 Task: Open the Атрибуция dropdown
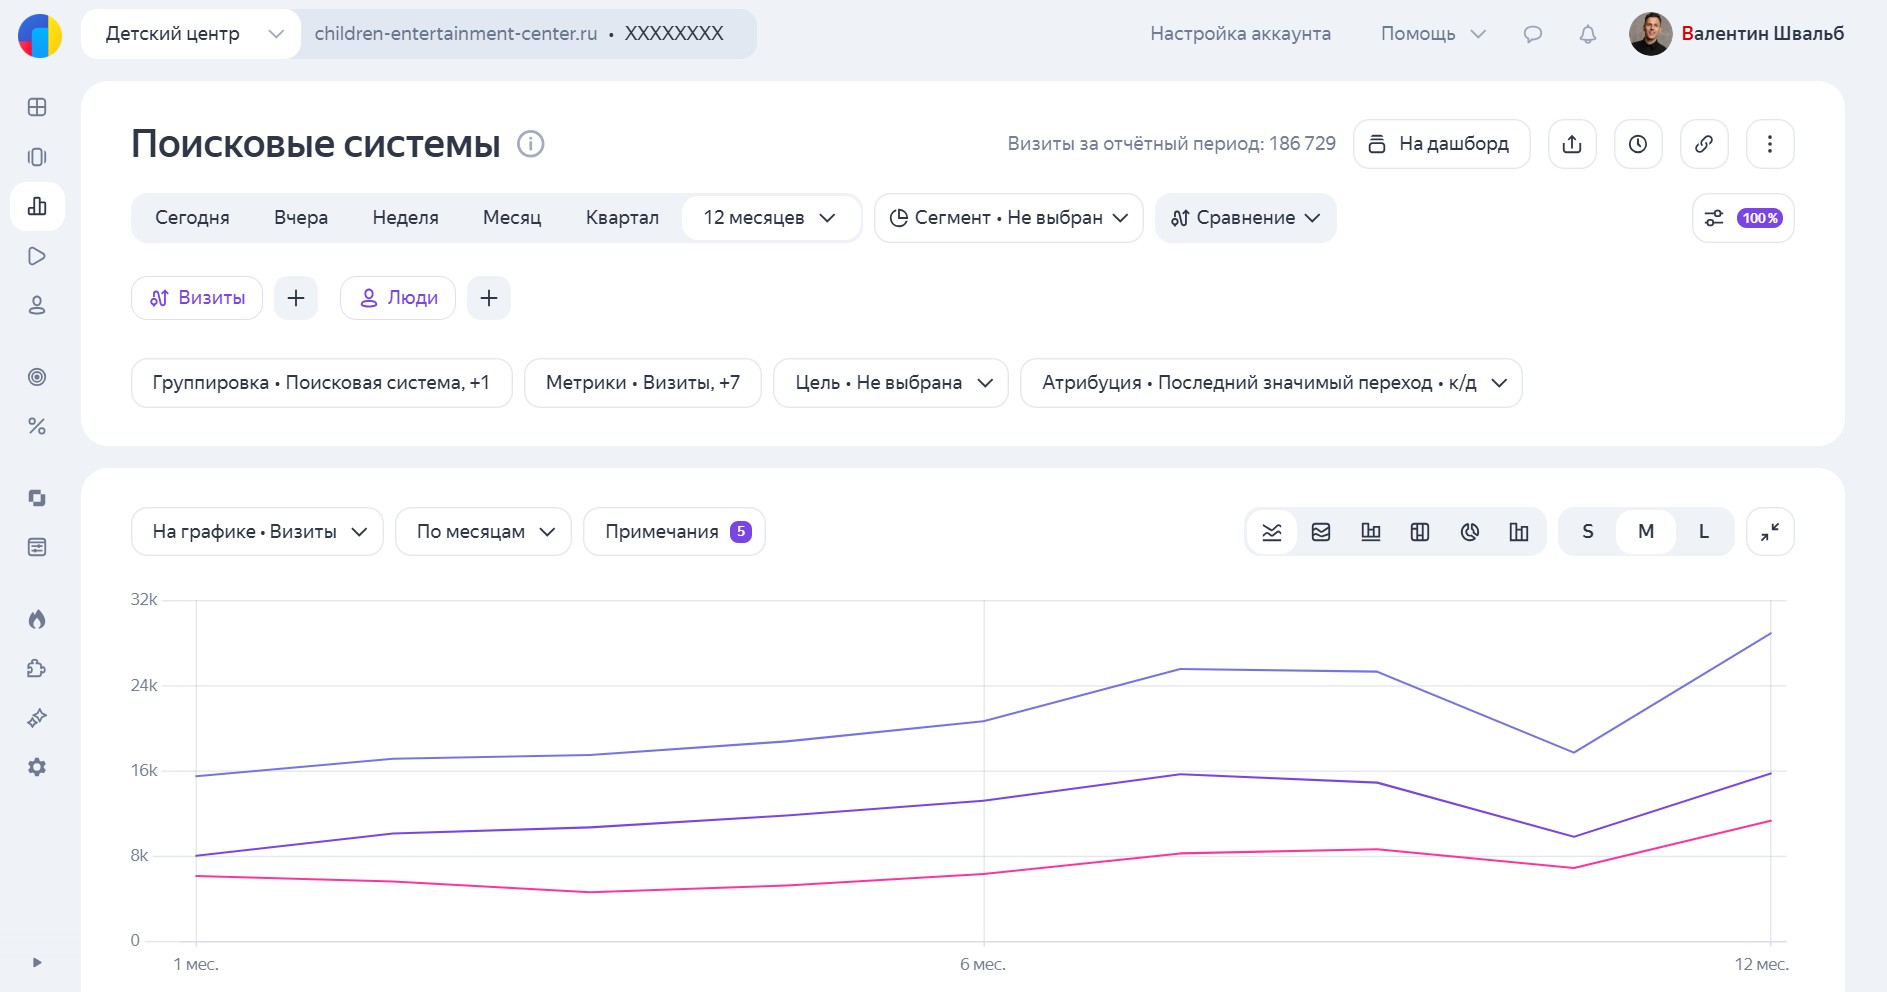point(1271,383)
